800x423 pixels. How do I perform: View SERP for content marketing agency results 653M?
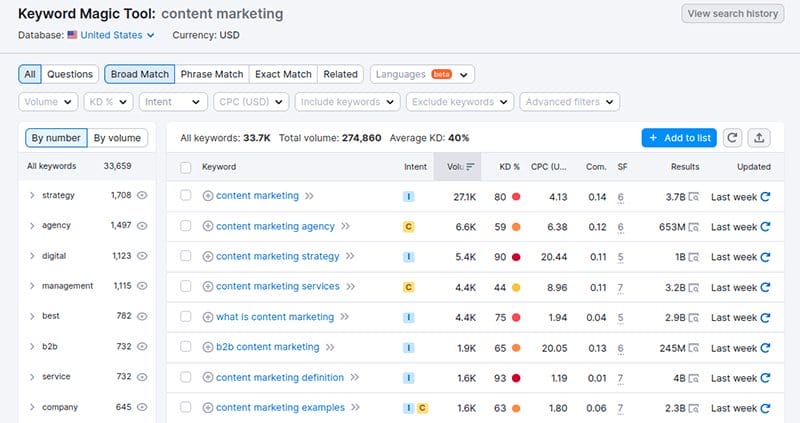tap(693, 227)
